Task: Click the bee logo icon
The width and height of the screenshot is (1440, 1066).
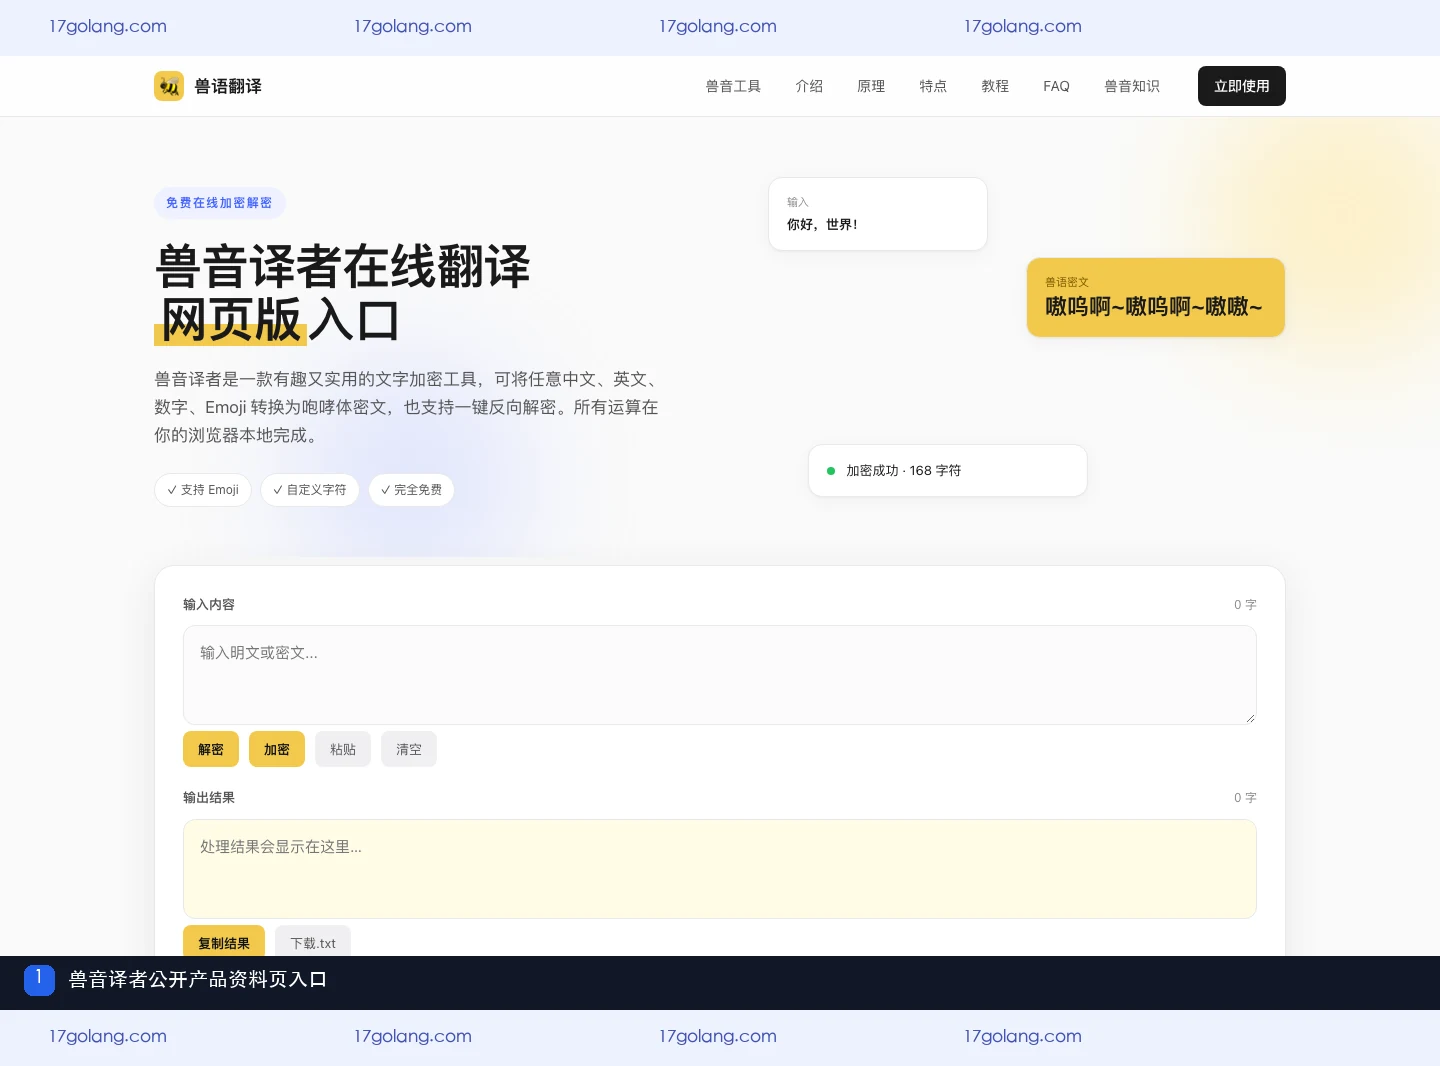Action: 169,86
